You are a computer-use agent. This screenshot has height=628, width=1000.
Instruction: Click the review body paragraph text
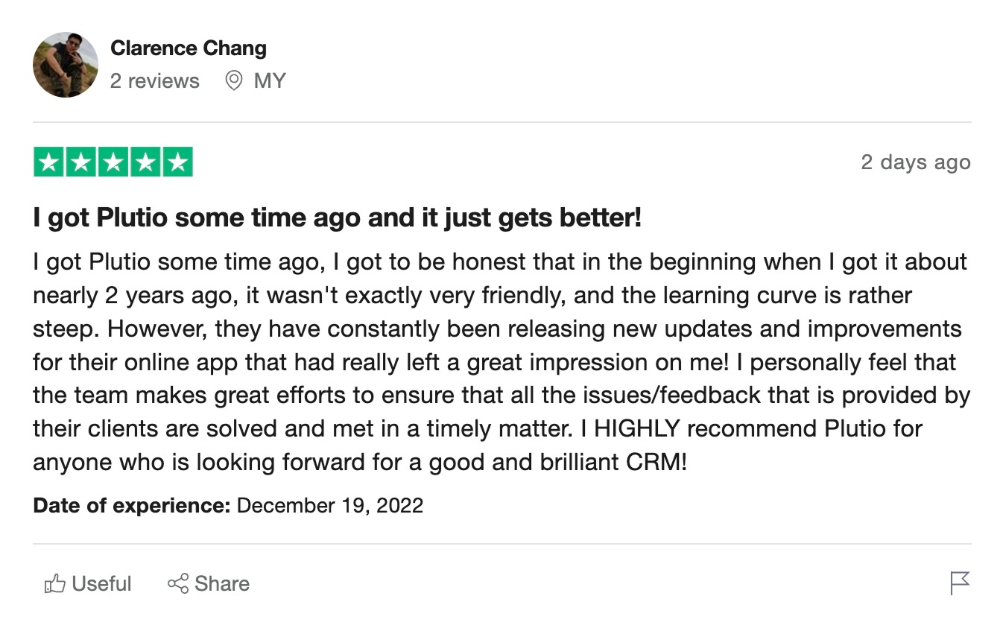501,362
